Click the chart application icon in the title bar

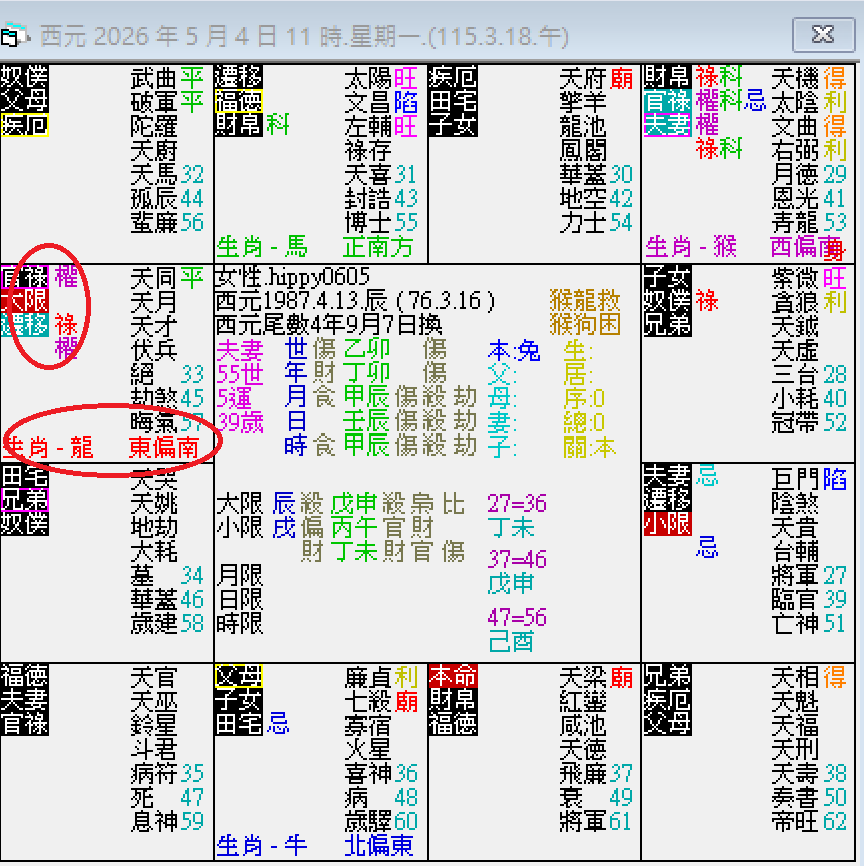[14, 32]
